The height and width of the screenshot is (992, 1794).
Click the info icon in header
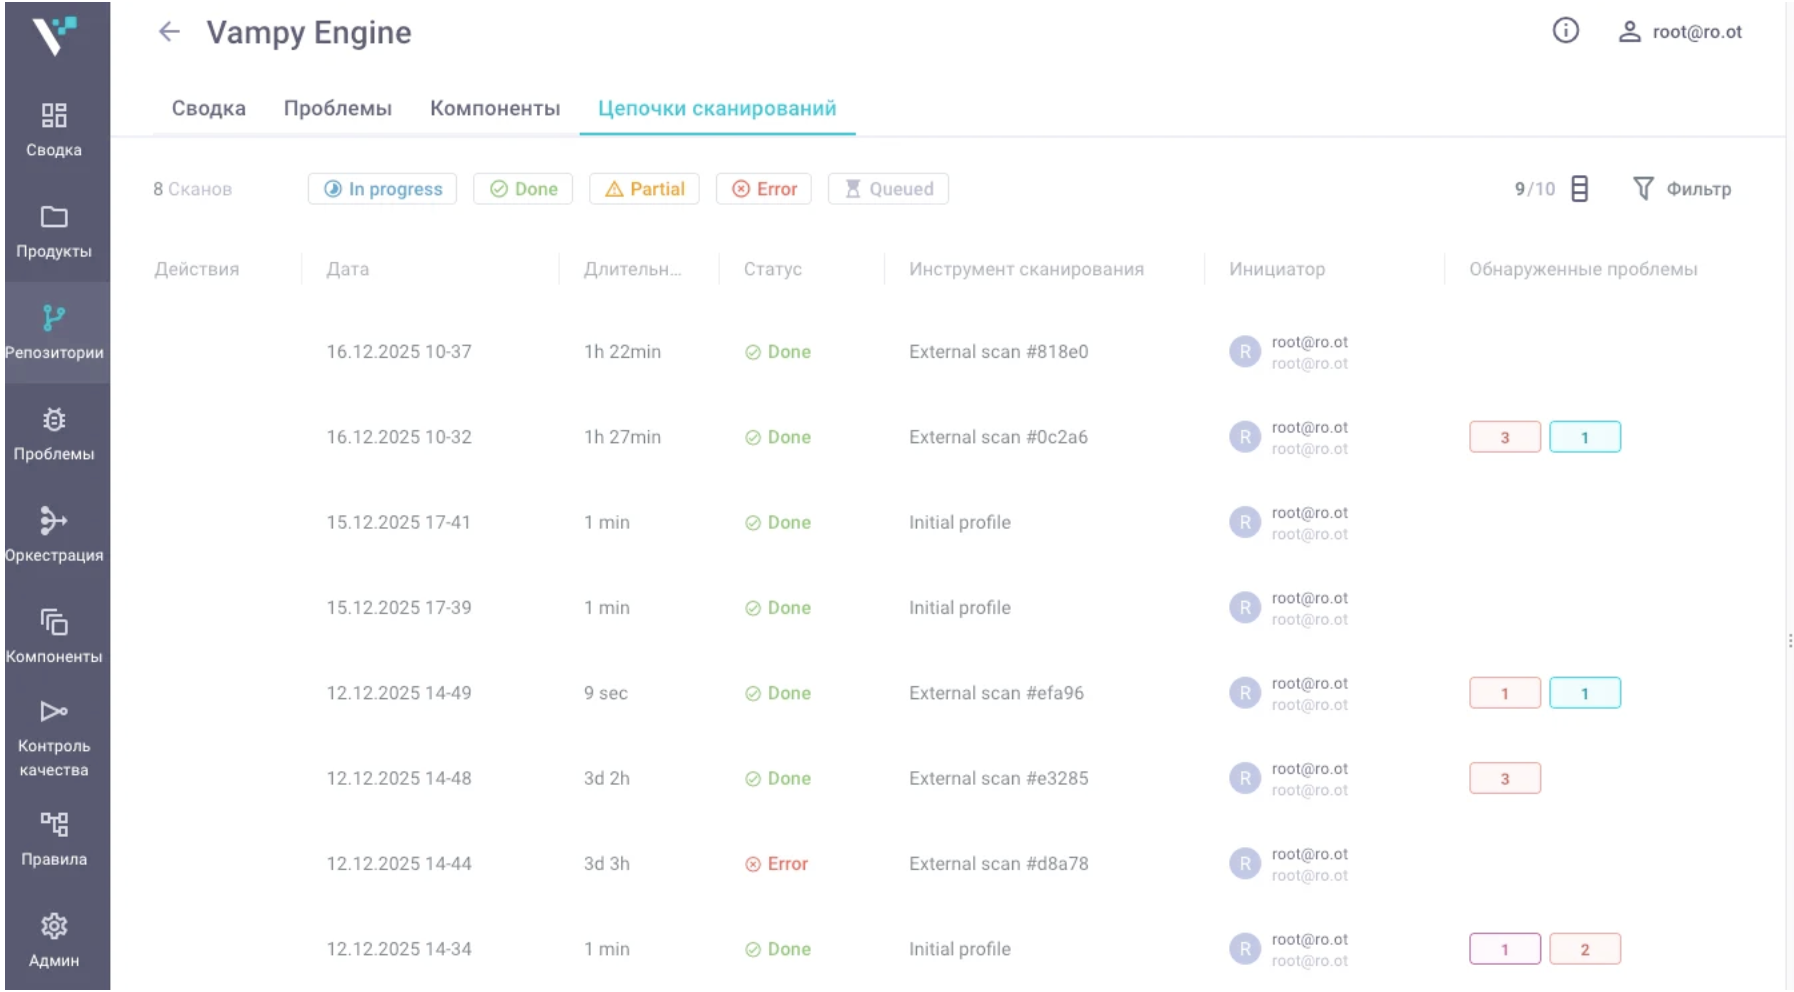(x=1565, y=31)
